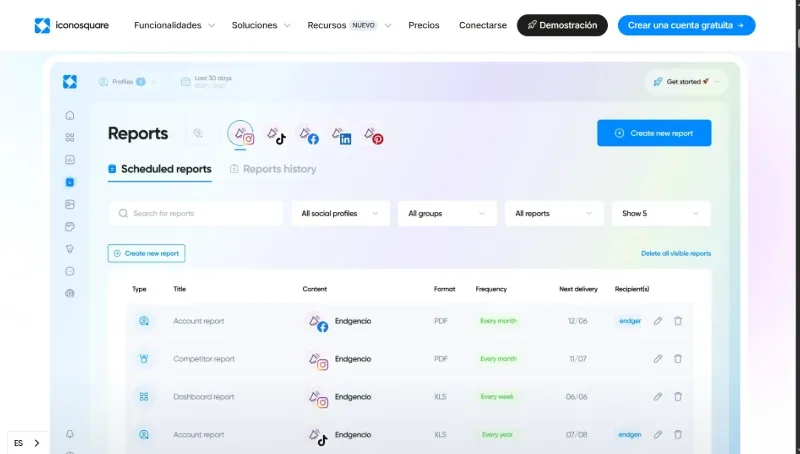This screenshot has width=800, height=454.
Task: Click the notification bell in sidebar
Action: coord(69,434)
